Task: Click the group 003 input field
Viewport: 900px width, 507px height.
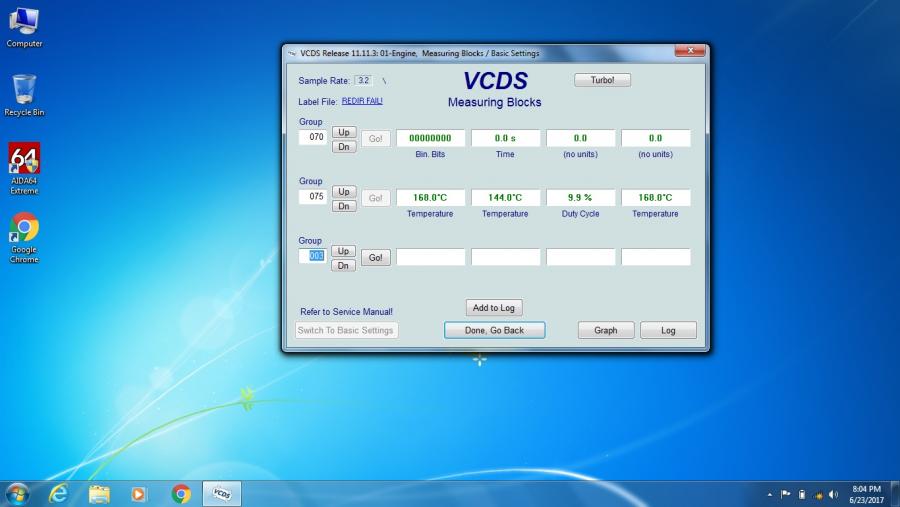Action: pos(313,256)
